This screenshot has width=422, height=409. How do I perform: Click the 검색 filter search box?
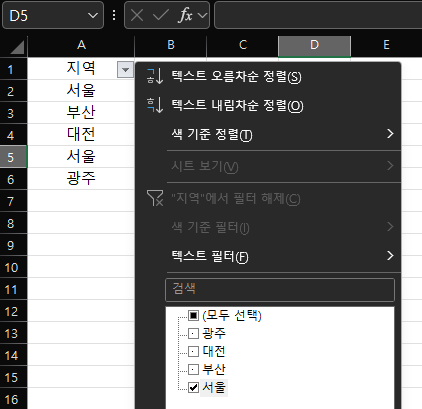(280, 290)
